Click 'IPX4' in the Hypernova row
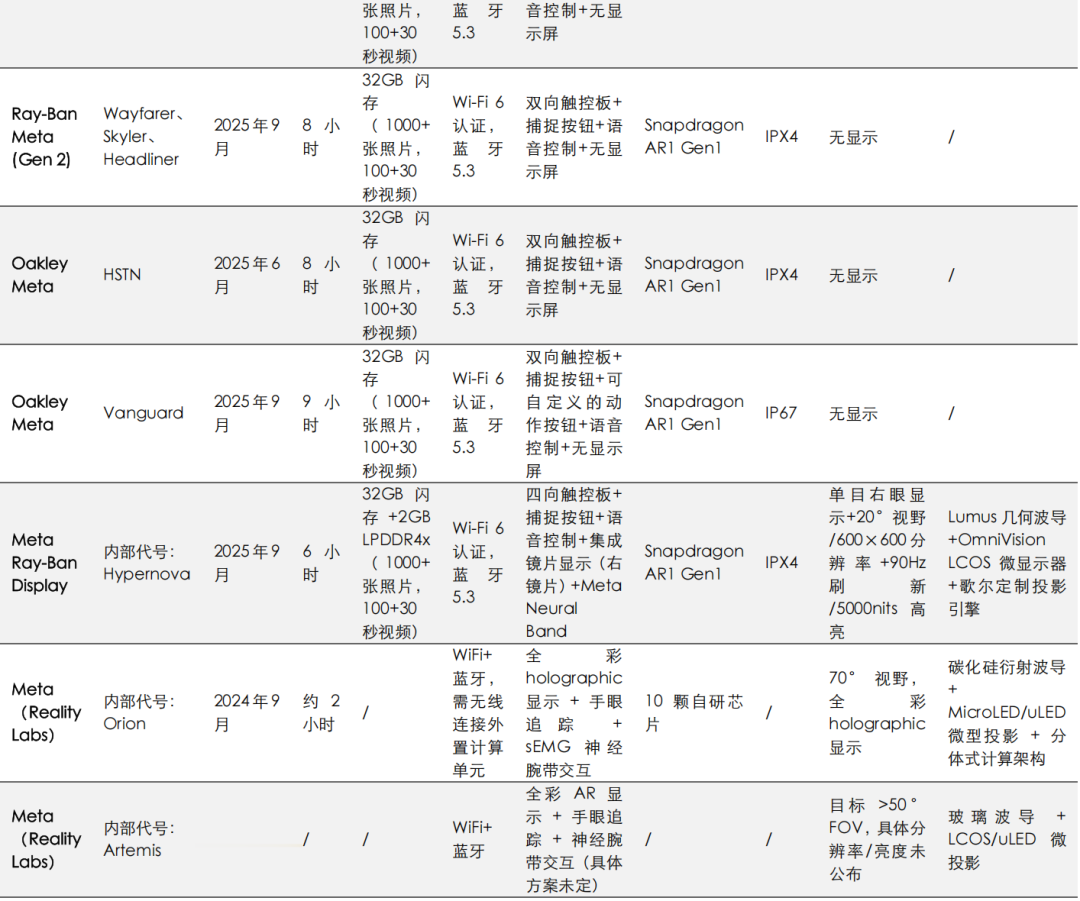 click(781, 562)
